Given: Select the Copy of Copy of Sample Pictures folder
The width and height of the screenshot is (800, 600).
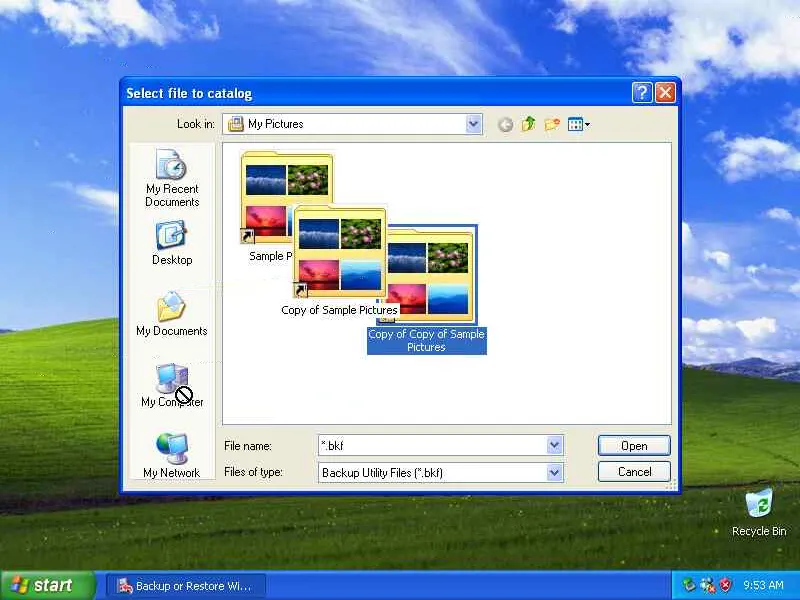Looking at the screenshot, I should 431,276.
